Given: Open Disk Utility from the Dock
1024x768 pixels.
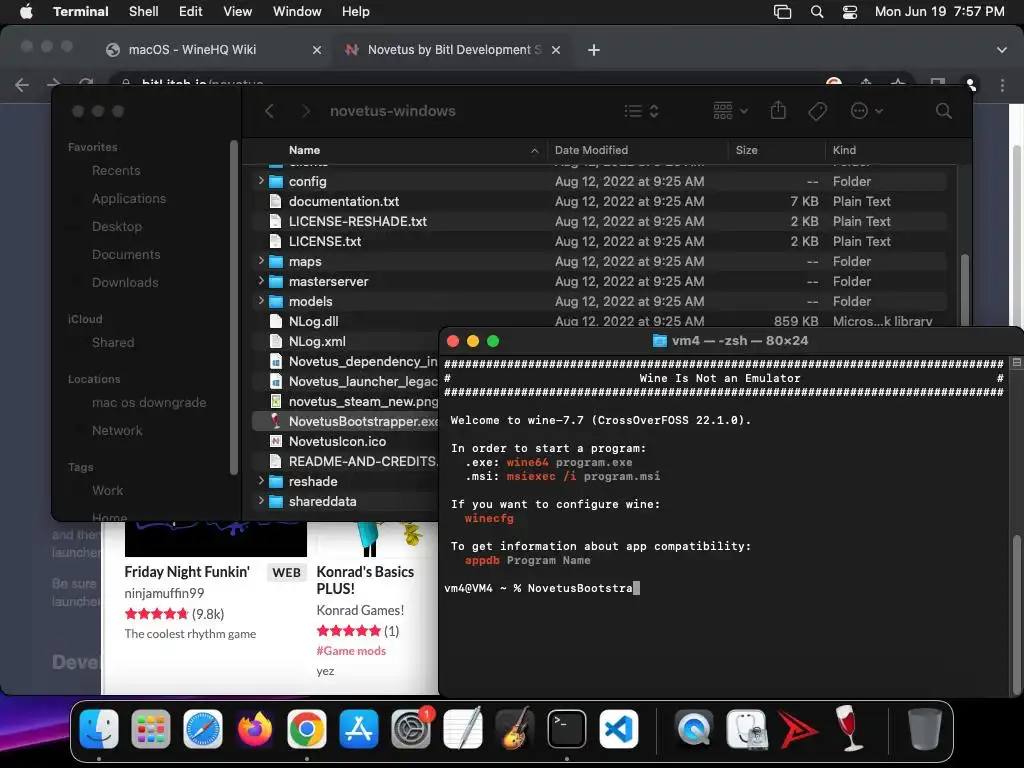Looking at the screenshot, I should [x=746, y=728].
